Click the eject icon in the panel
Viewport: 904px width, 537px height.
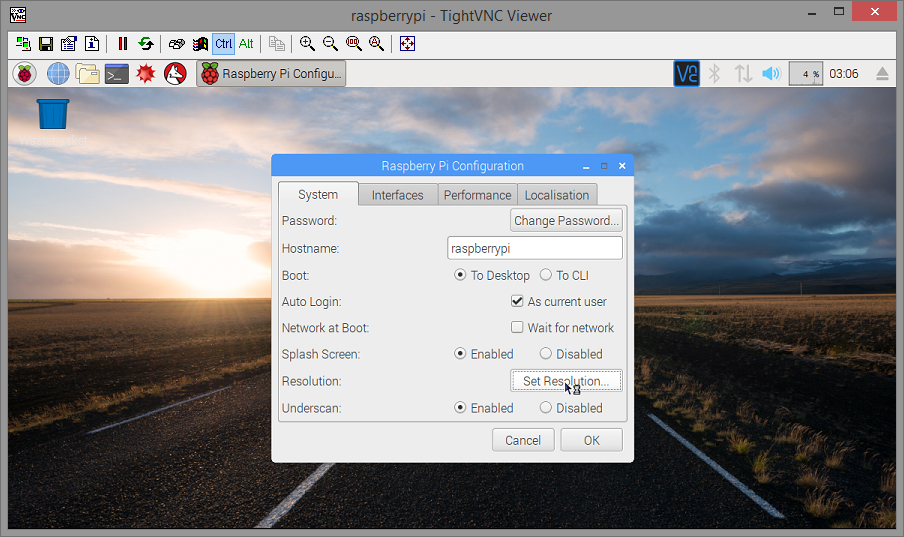pyautogui.click(x=882, y=74)
